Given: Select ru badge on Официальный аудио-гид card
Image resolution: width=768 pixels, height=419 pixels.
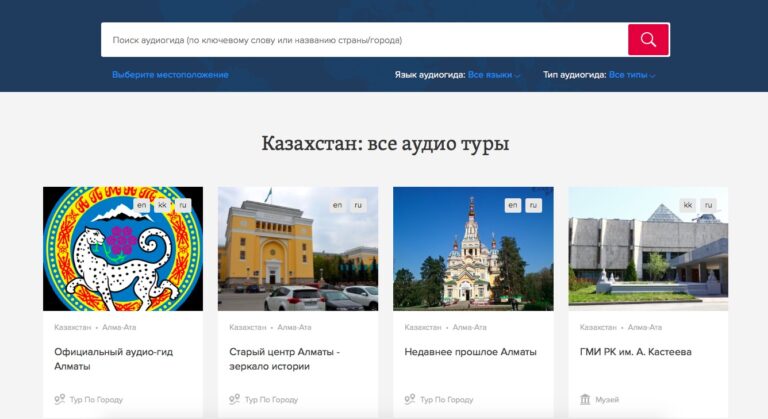Looking at the screenshot, I should coord(183,205).
